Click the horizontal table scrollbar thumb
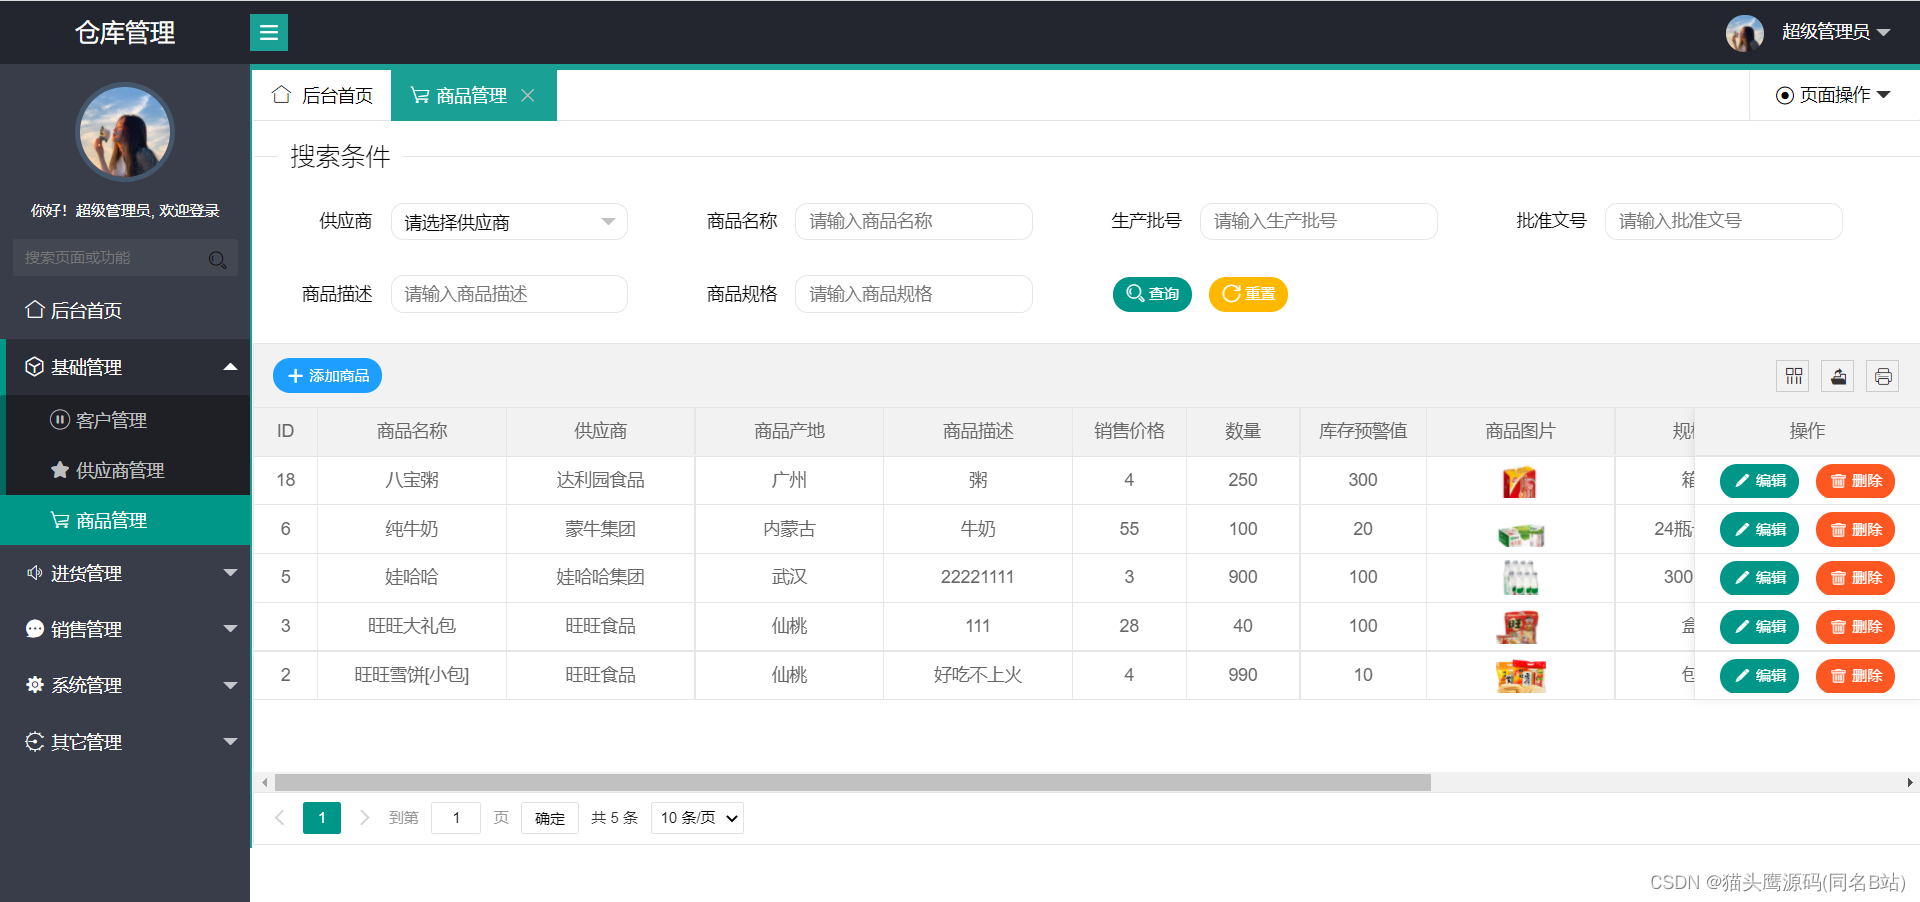This screenshot has height=902, width=1920. (853, 782)
